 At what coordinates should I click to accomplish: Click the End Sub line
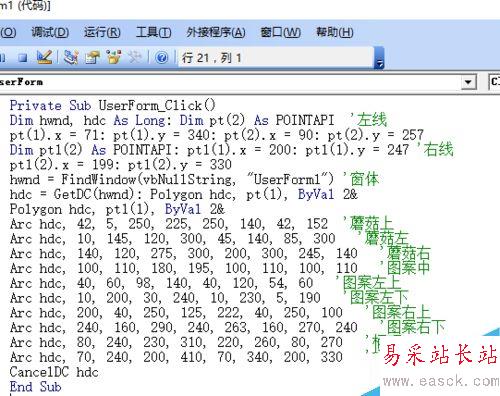click(36, 387)
